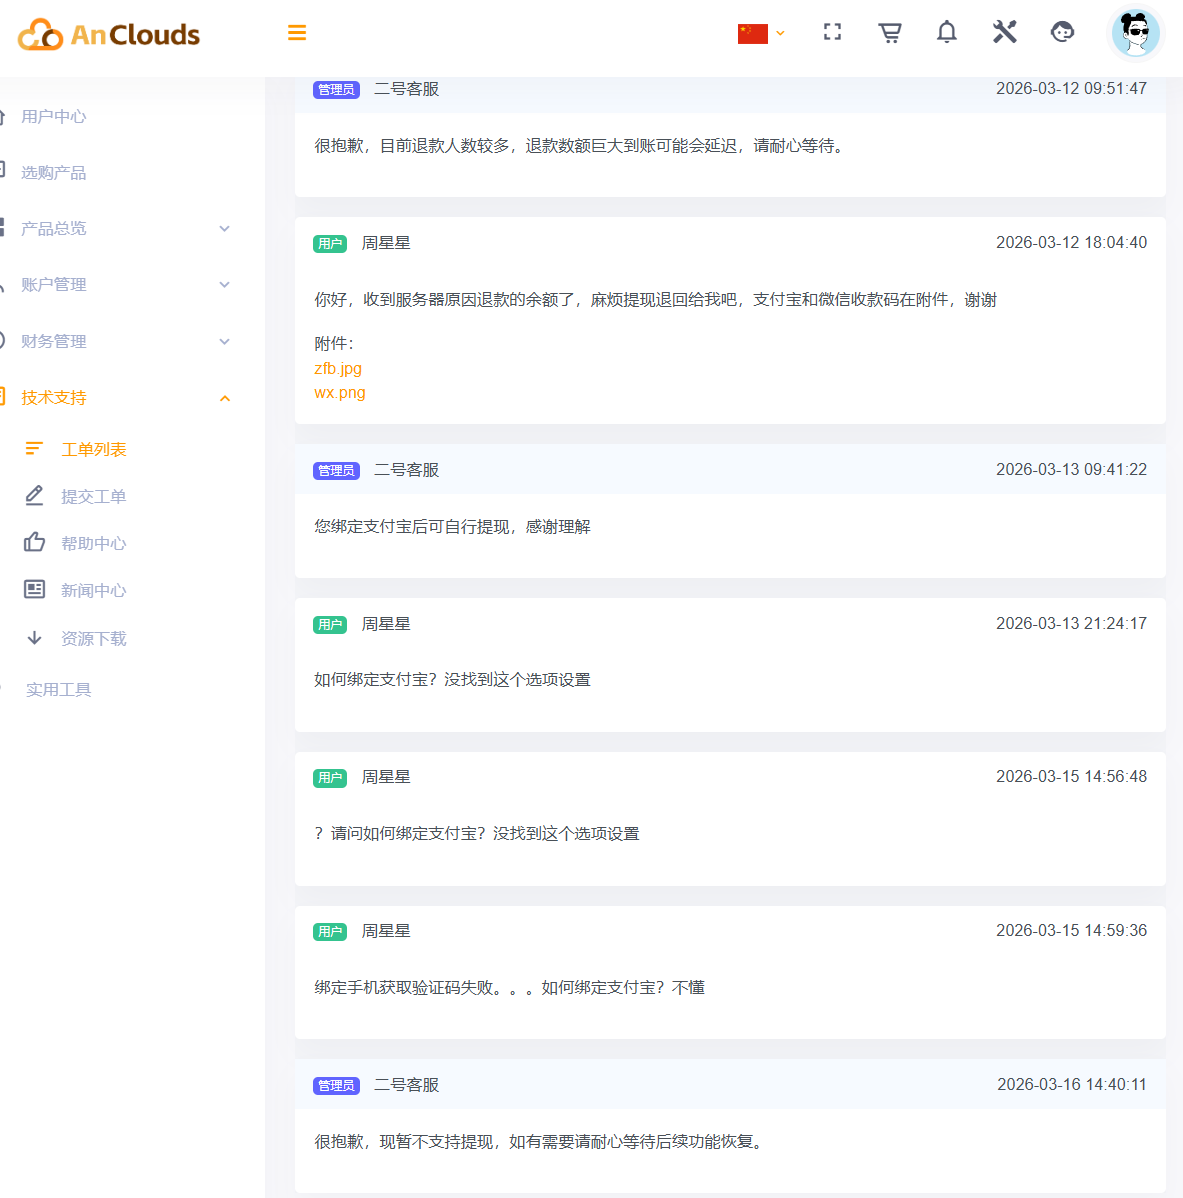Open the customer service headset icon
Screen dimensions: 1183x1198
(1062, 32)
